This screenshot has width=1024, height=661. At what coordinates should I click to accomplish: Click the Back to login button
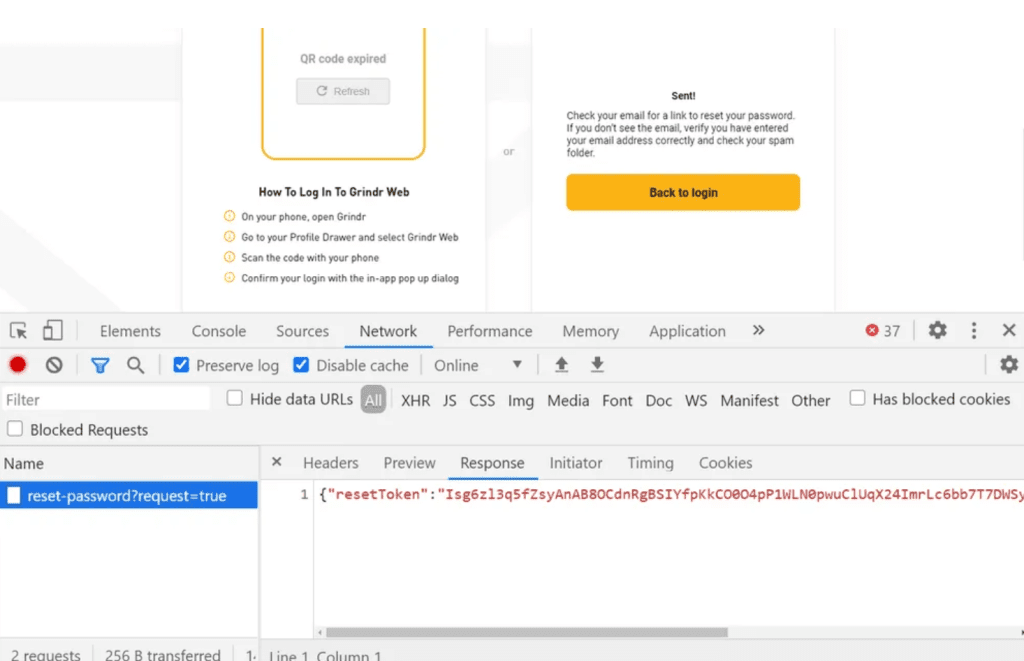click(x=683, y=192)
